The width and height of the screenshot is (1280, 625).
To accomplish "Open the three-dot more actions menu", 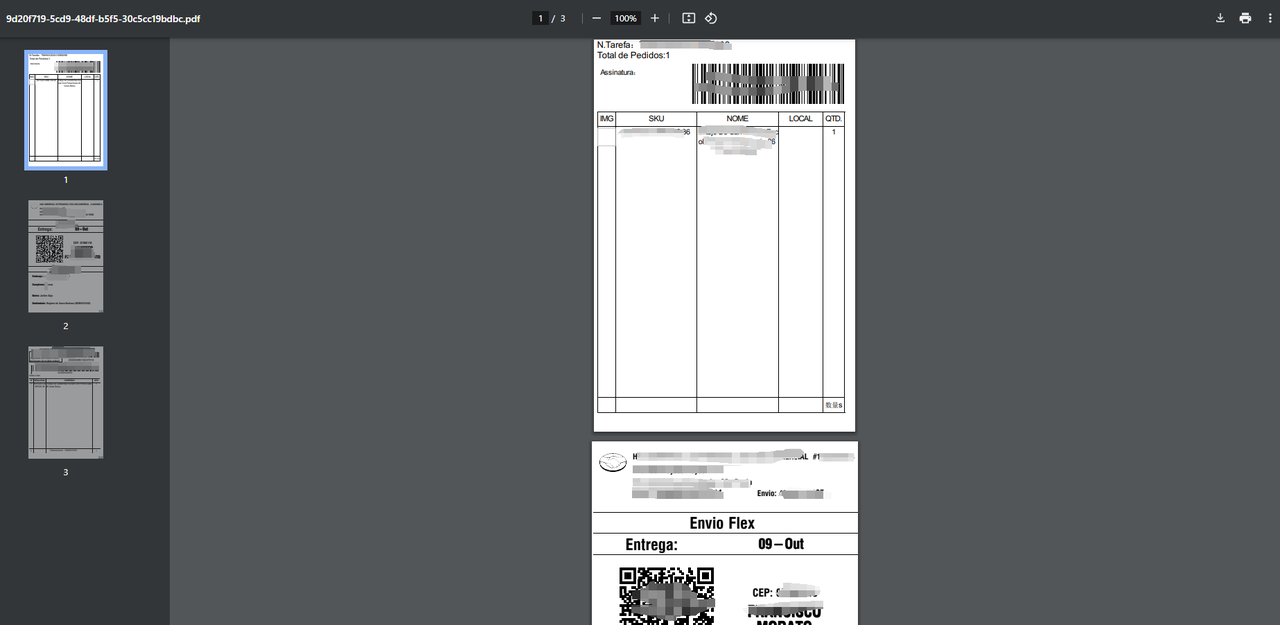I will [x=1268, y=18].
